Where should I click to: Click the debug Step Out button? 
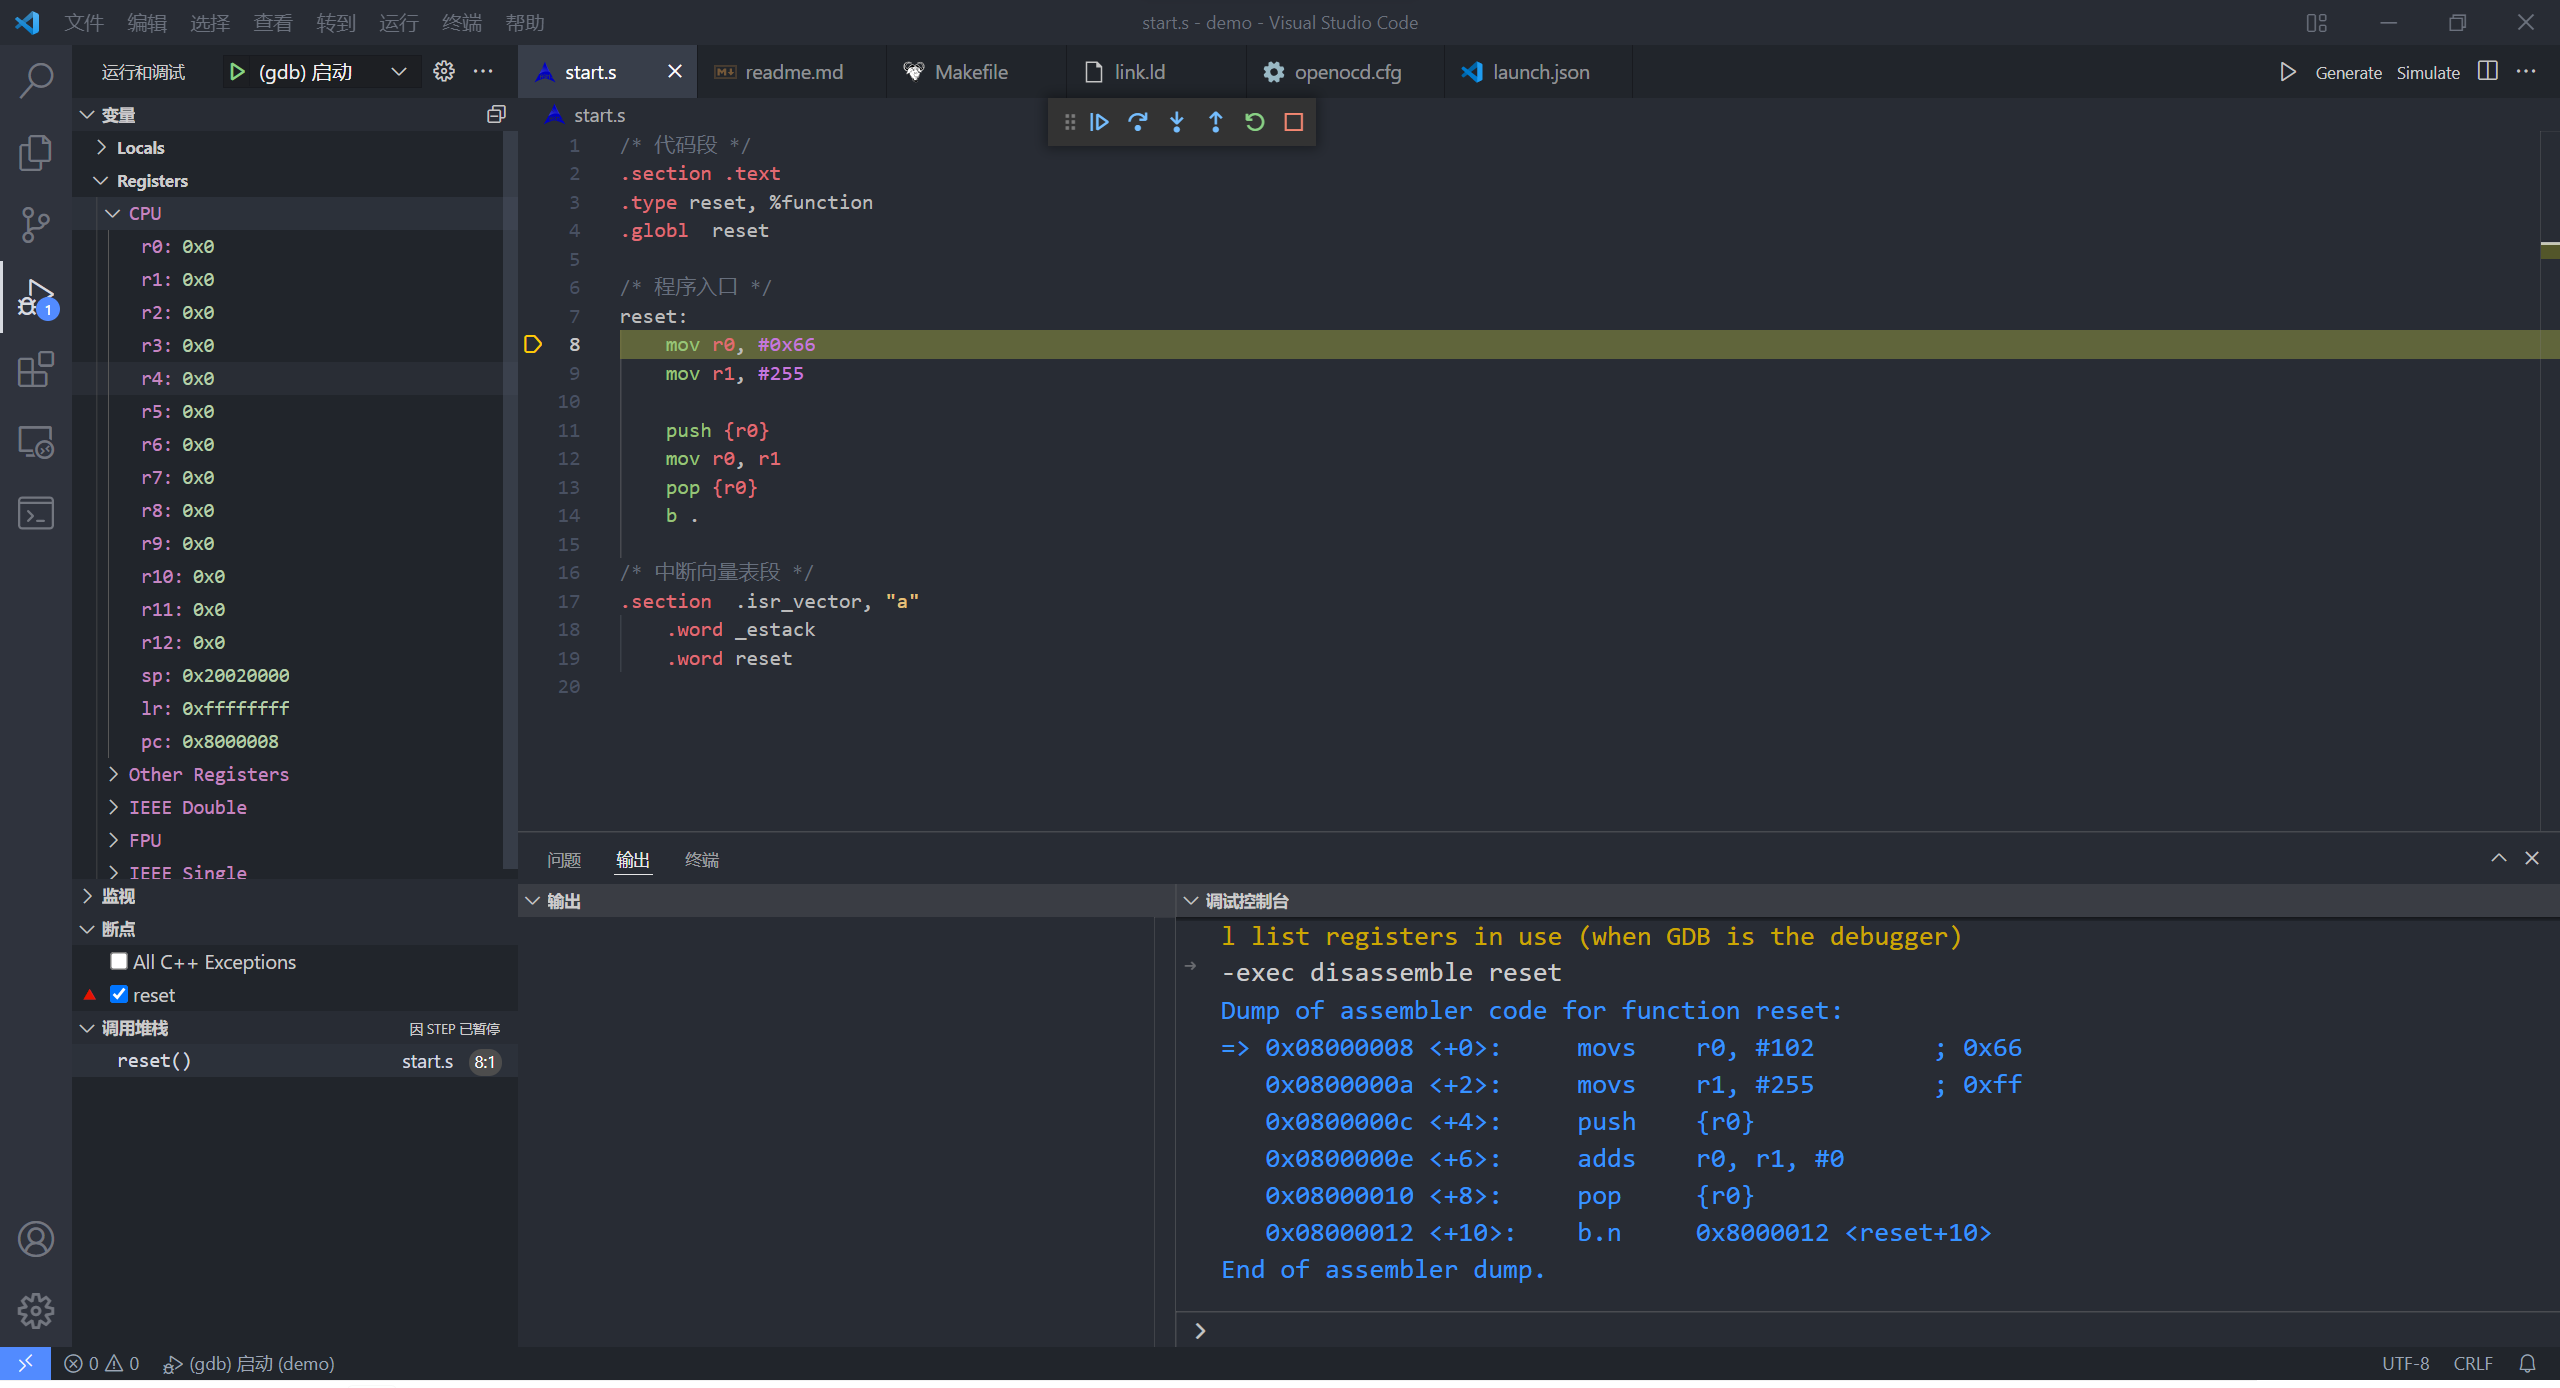pyautogui.click(x=1216, y=122)
